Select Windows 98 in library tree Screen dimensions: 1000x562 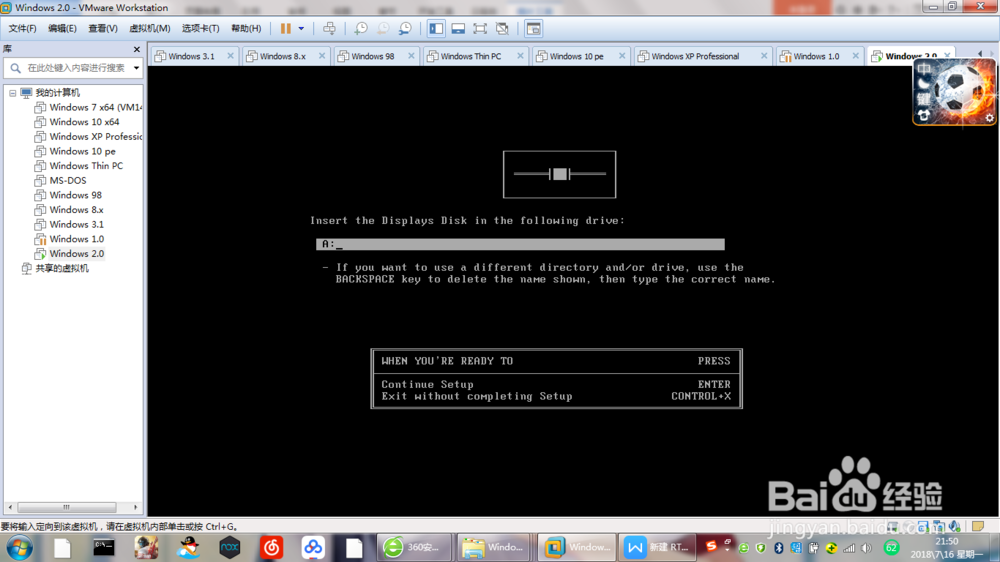click(x=75, y=195)
